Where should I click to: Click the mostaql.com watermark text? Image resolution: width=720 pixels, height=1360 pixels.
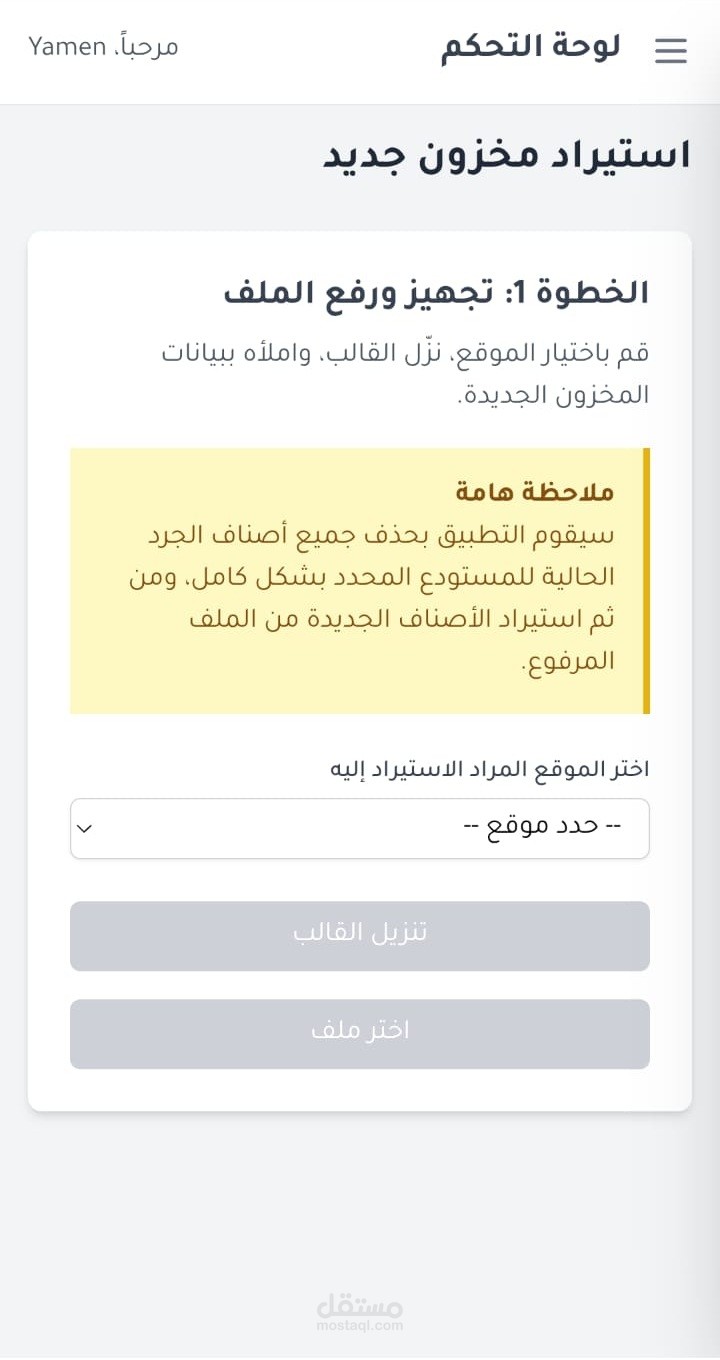tap(359, 1326)
